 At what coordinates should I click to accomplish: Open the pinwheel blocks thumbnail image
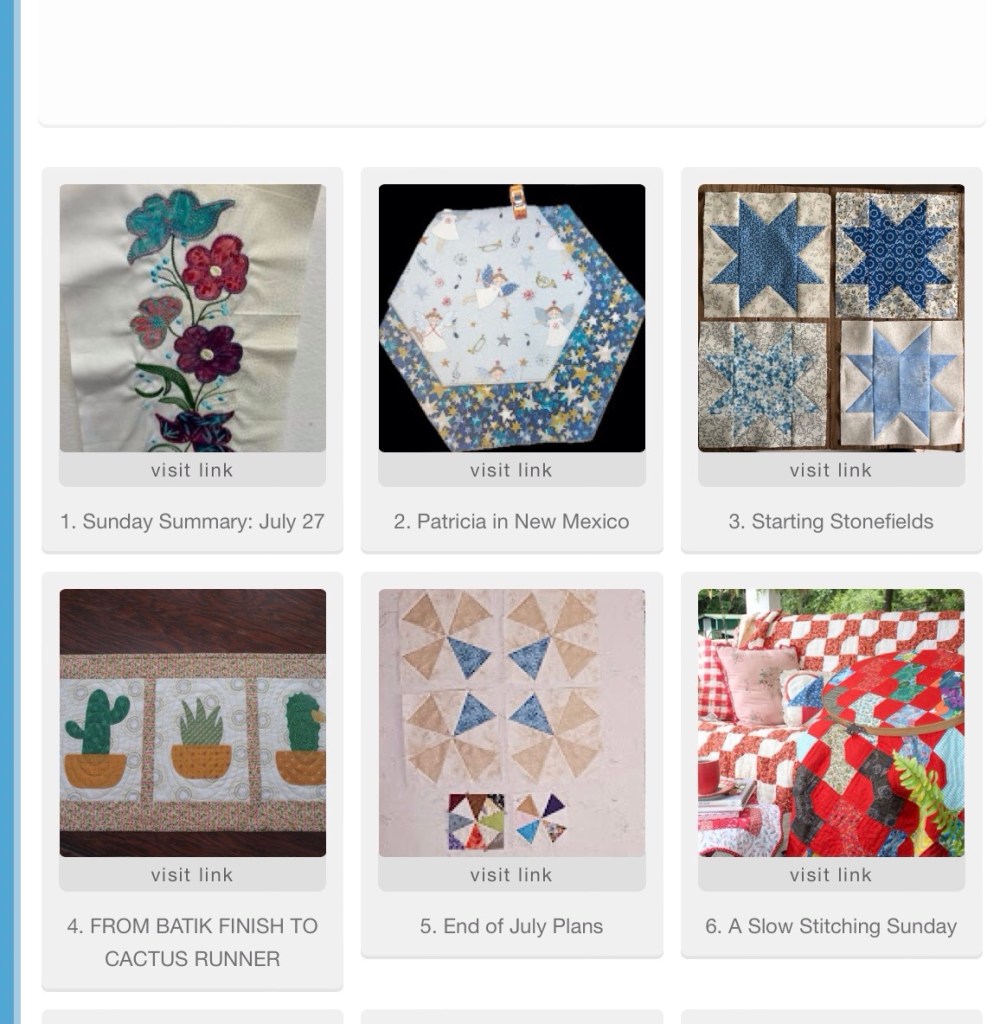(x=511, y=723)
